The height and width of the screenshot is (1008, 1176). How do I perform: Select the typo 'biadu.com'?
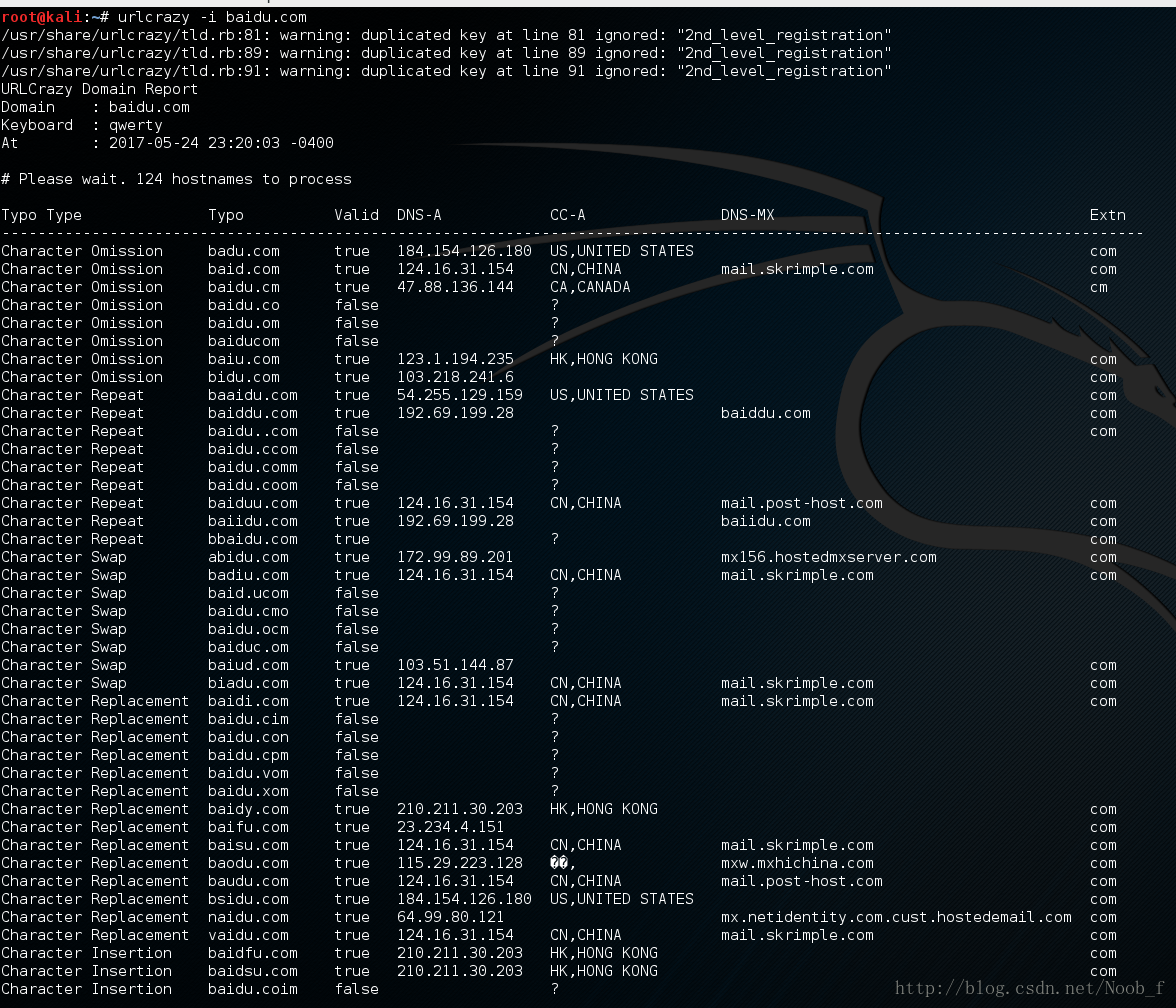[248, 682]
